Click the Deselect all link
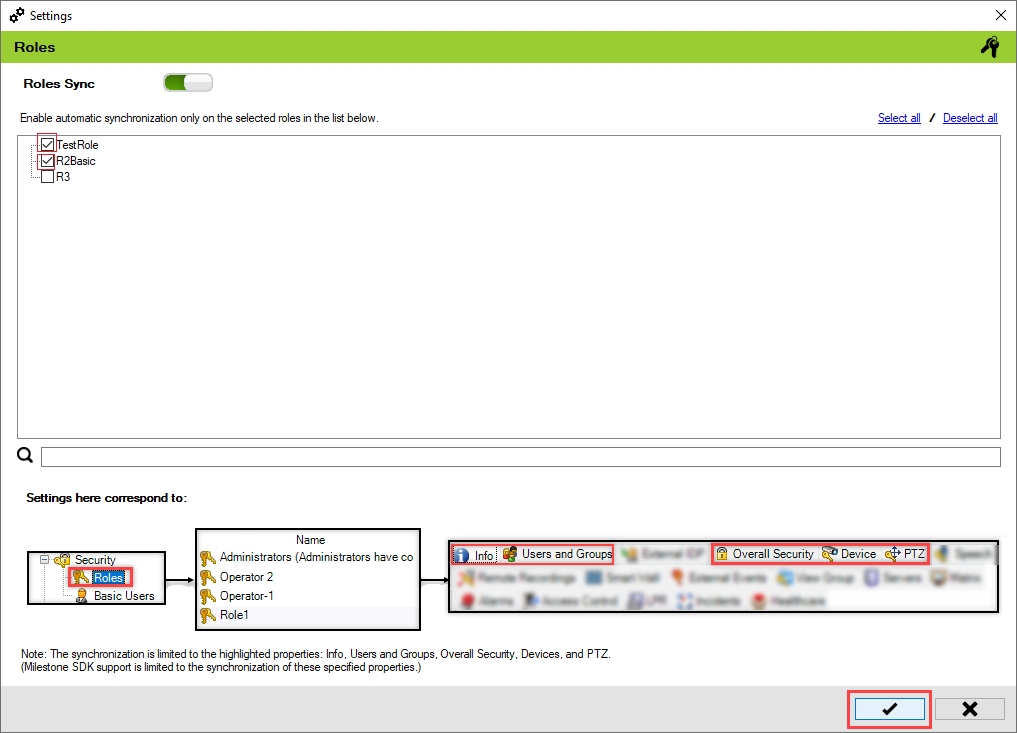This screenshot has width=1017, height=733. tap(970, 118)
